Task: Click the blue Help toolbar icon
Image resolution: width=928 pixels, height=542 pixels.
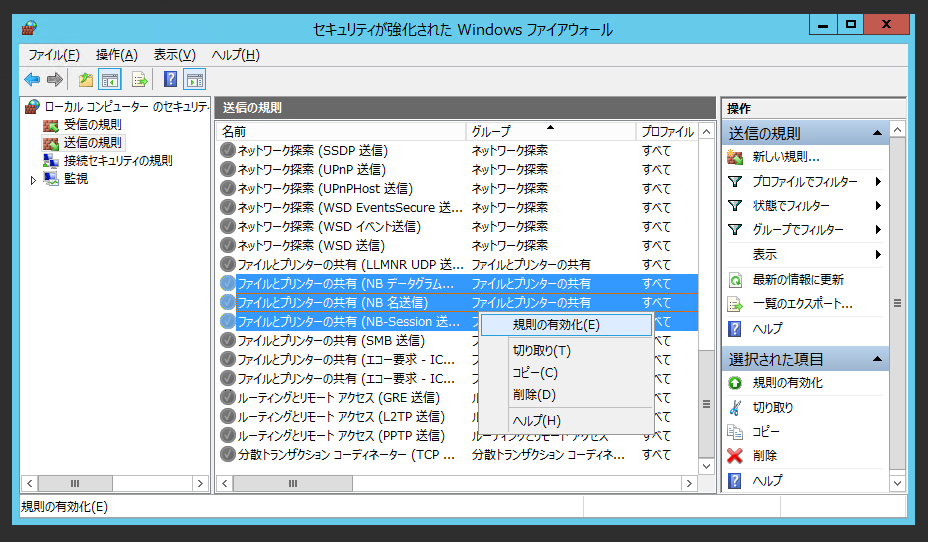Action: pos(170,79)
